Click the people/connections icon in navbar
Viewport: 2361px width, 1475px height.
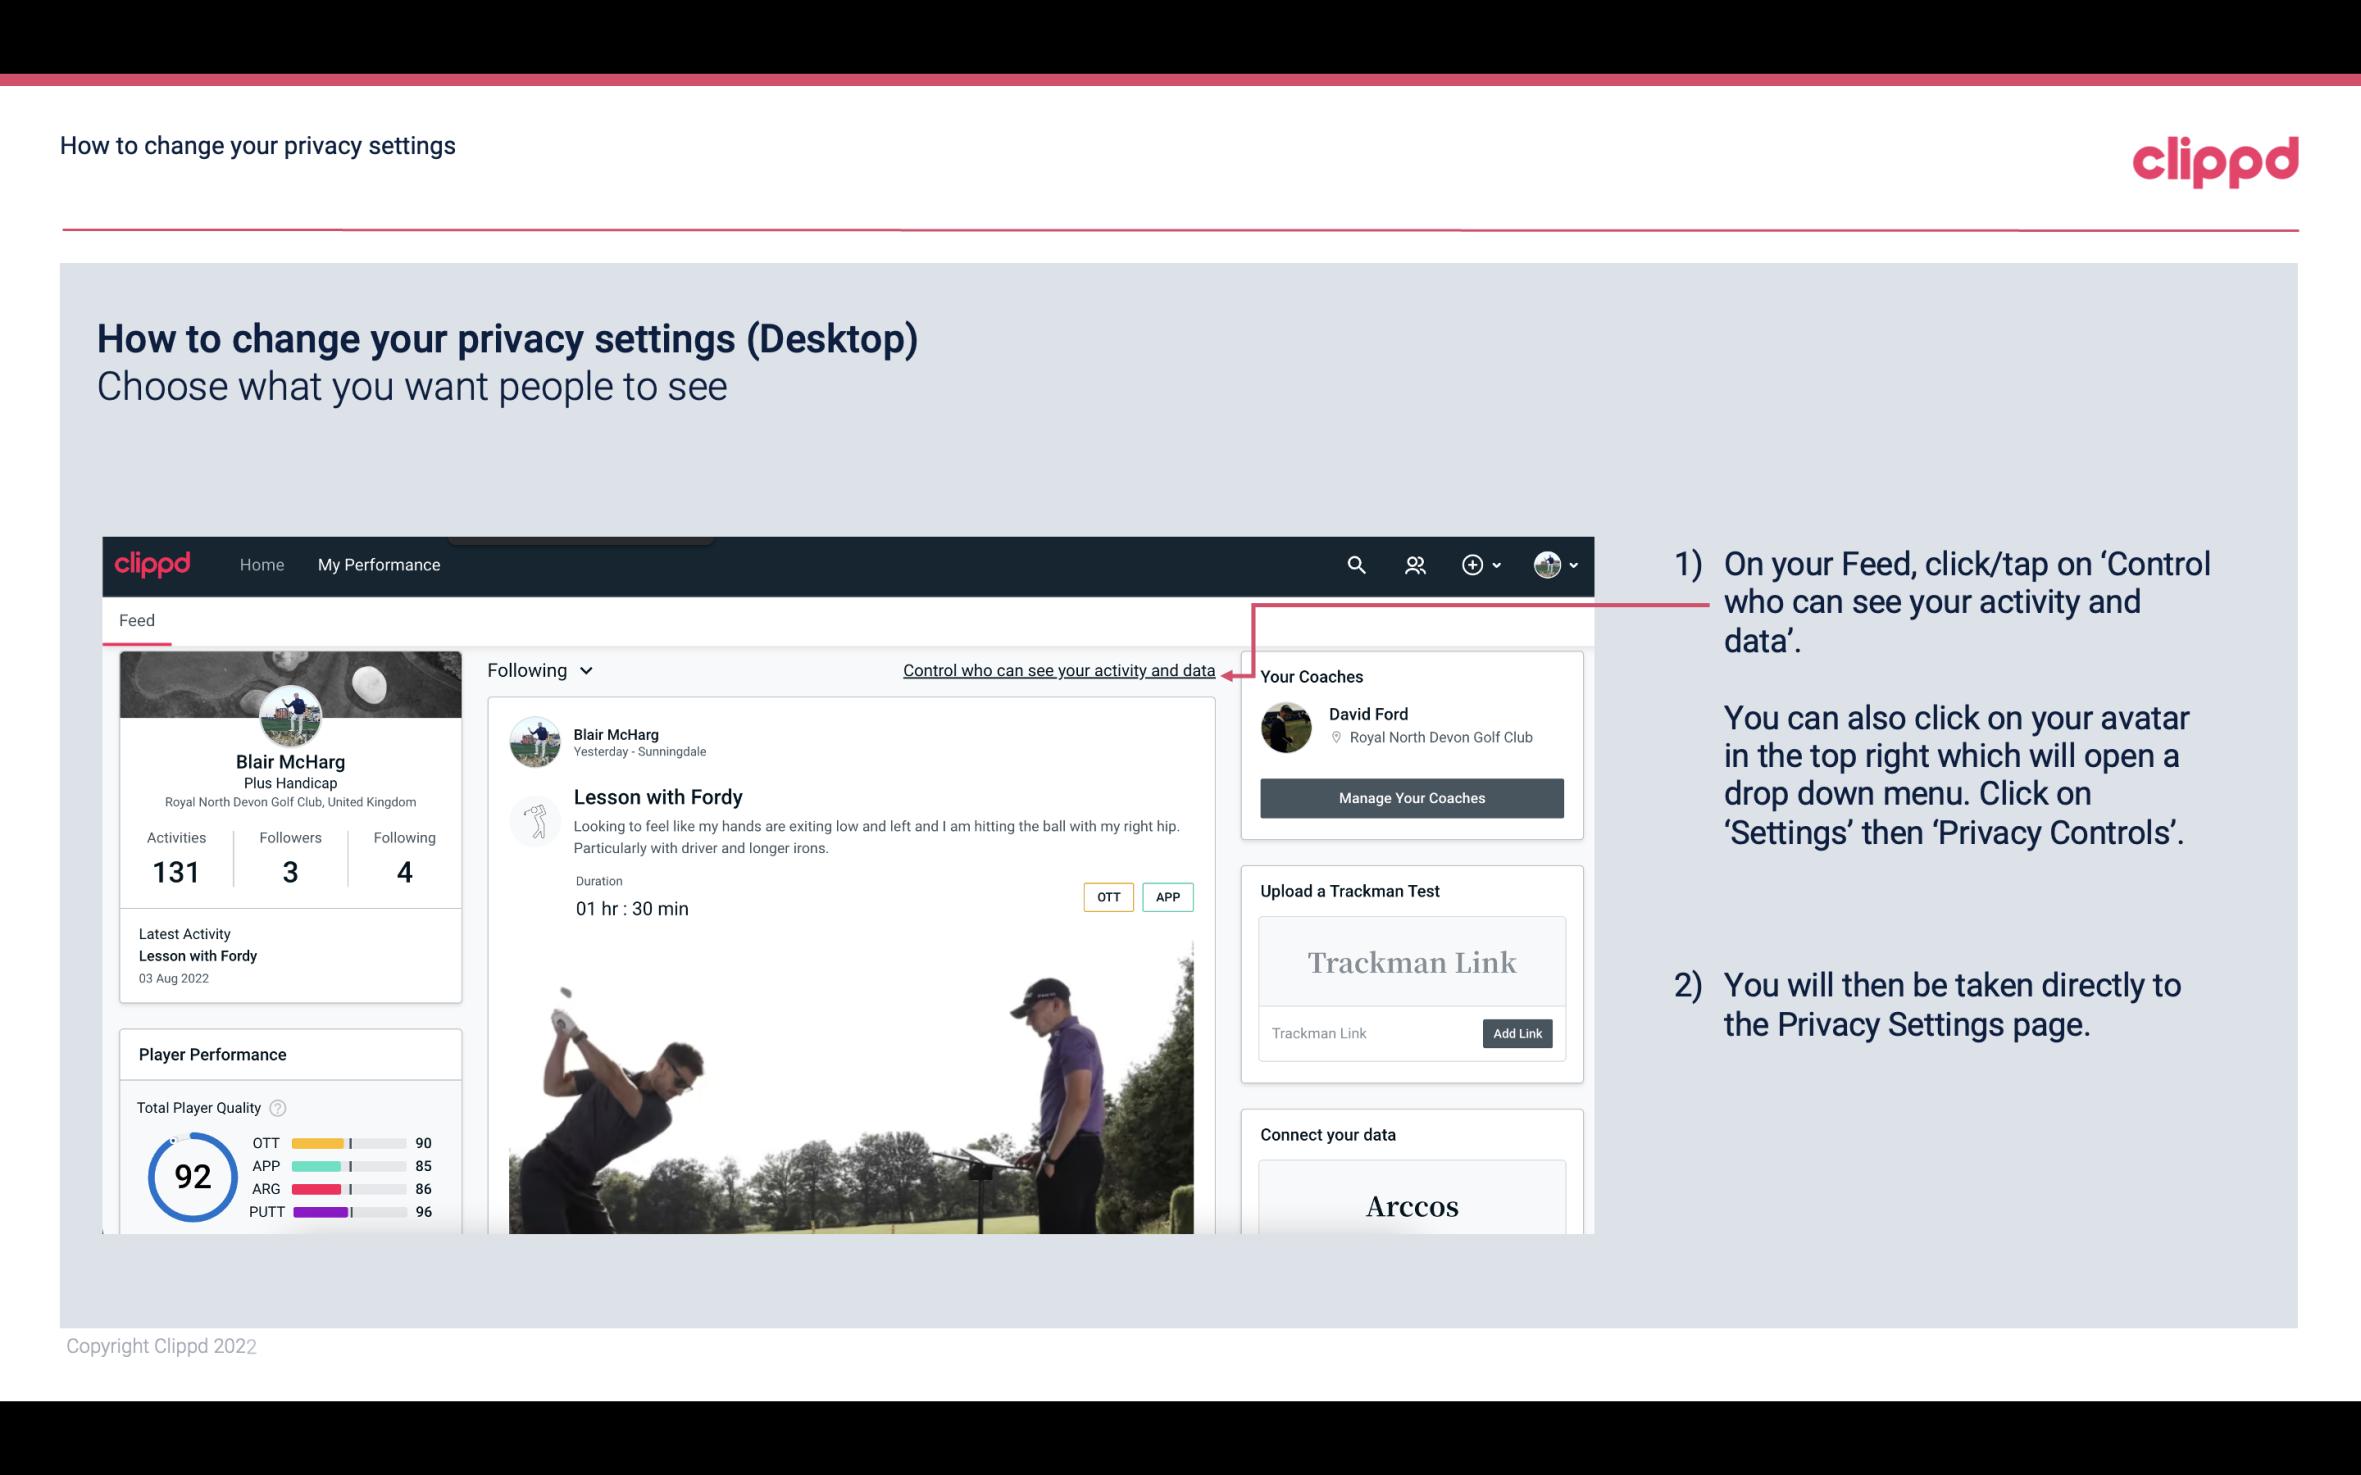1413,566
